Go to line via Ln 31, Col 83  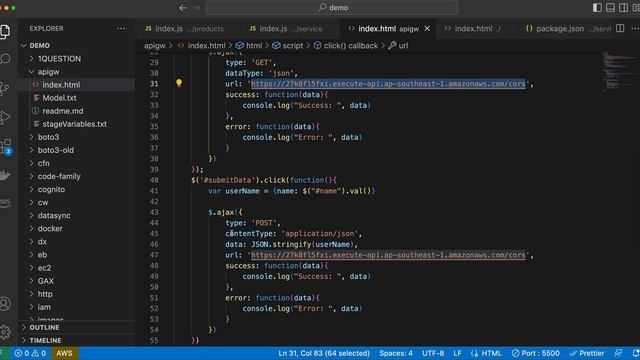[x=324, y=353]
